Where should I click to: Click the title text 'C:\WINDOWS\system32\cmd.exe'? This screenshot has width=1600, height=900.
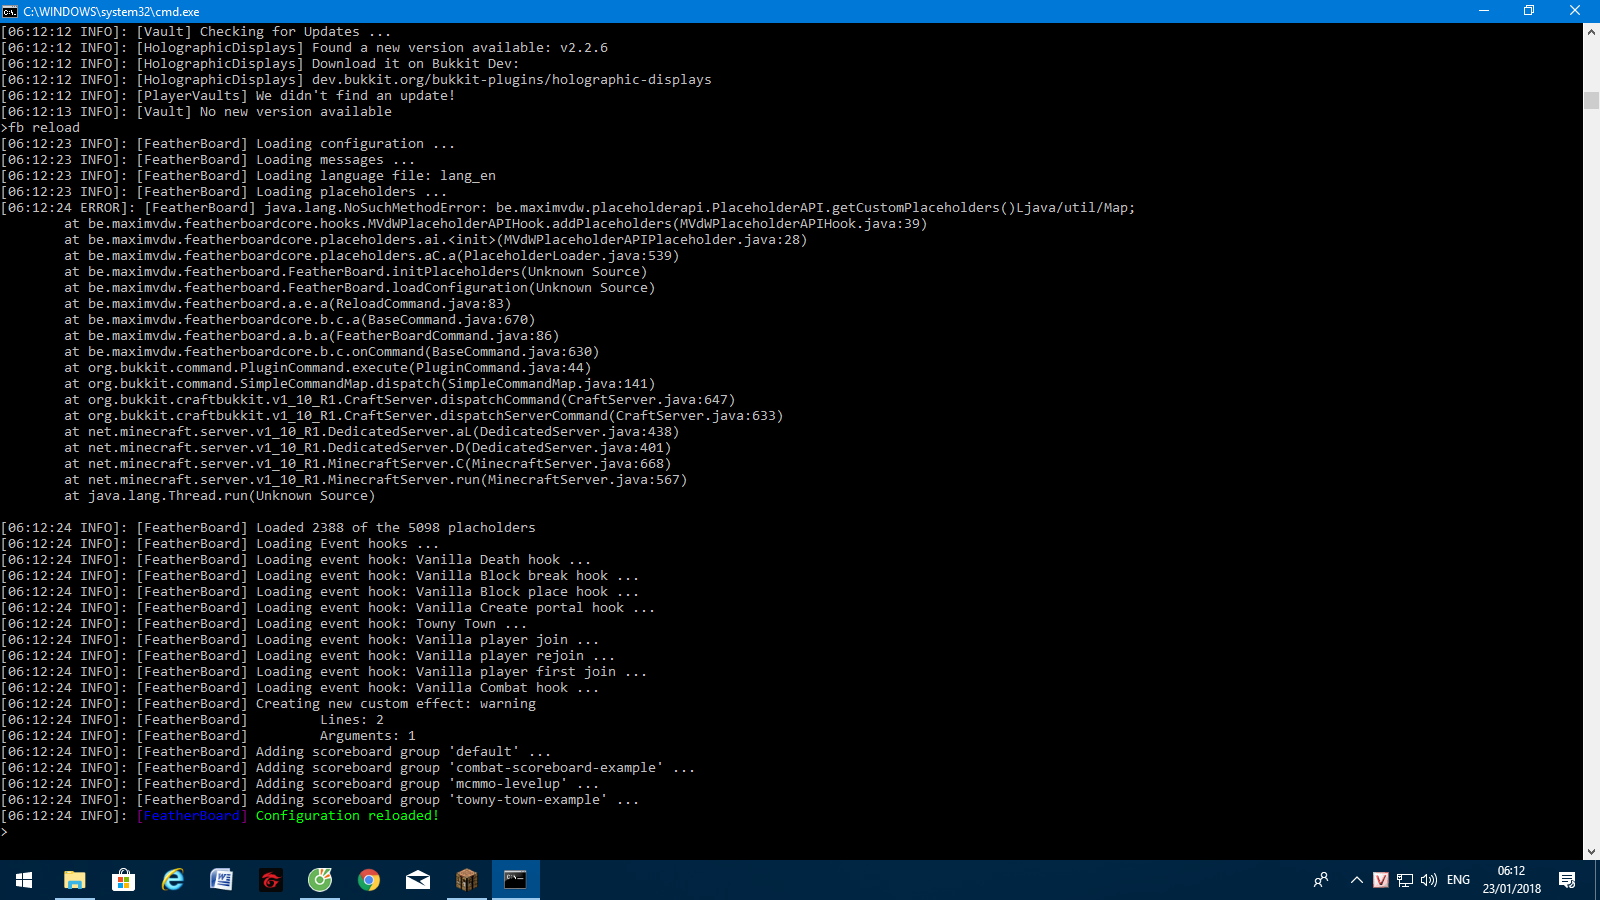(x=111, y=11)
